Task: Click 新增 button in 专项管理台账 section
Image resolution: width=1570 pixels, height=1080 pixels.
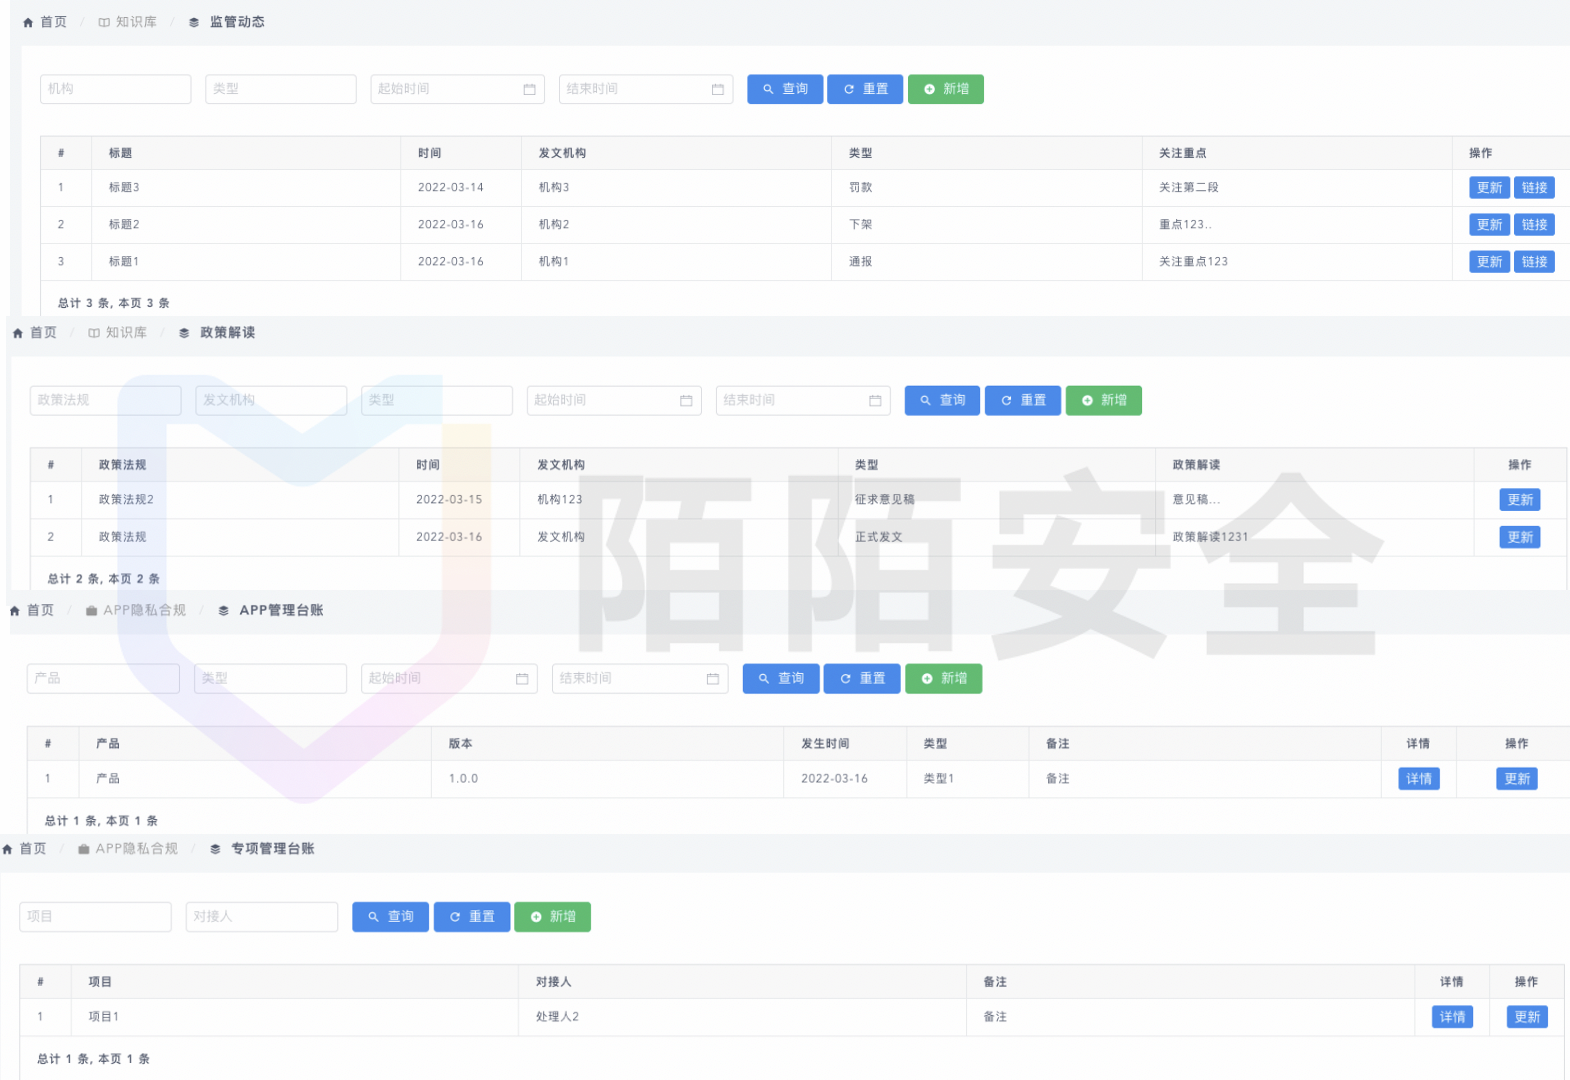Action: tap(552, 917)
